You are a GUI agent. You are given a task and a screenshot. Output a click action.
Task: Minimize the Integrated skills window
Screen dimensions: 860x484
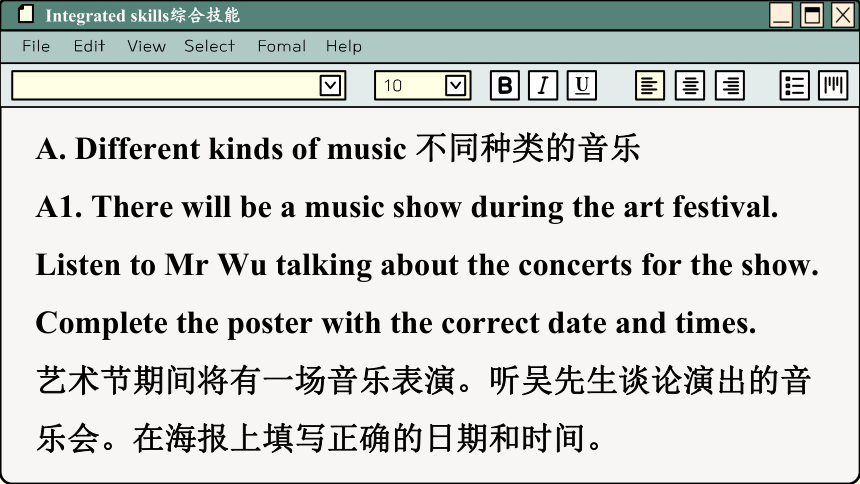[x=780, y=15]
